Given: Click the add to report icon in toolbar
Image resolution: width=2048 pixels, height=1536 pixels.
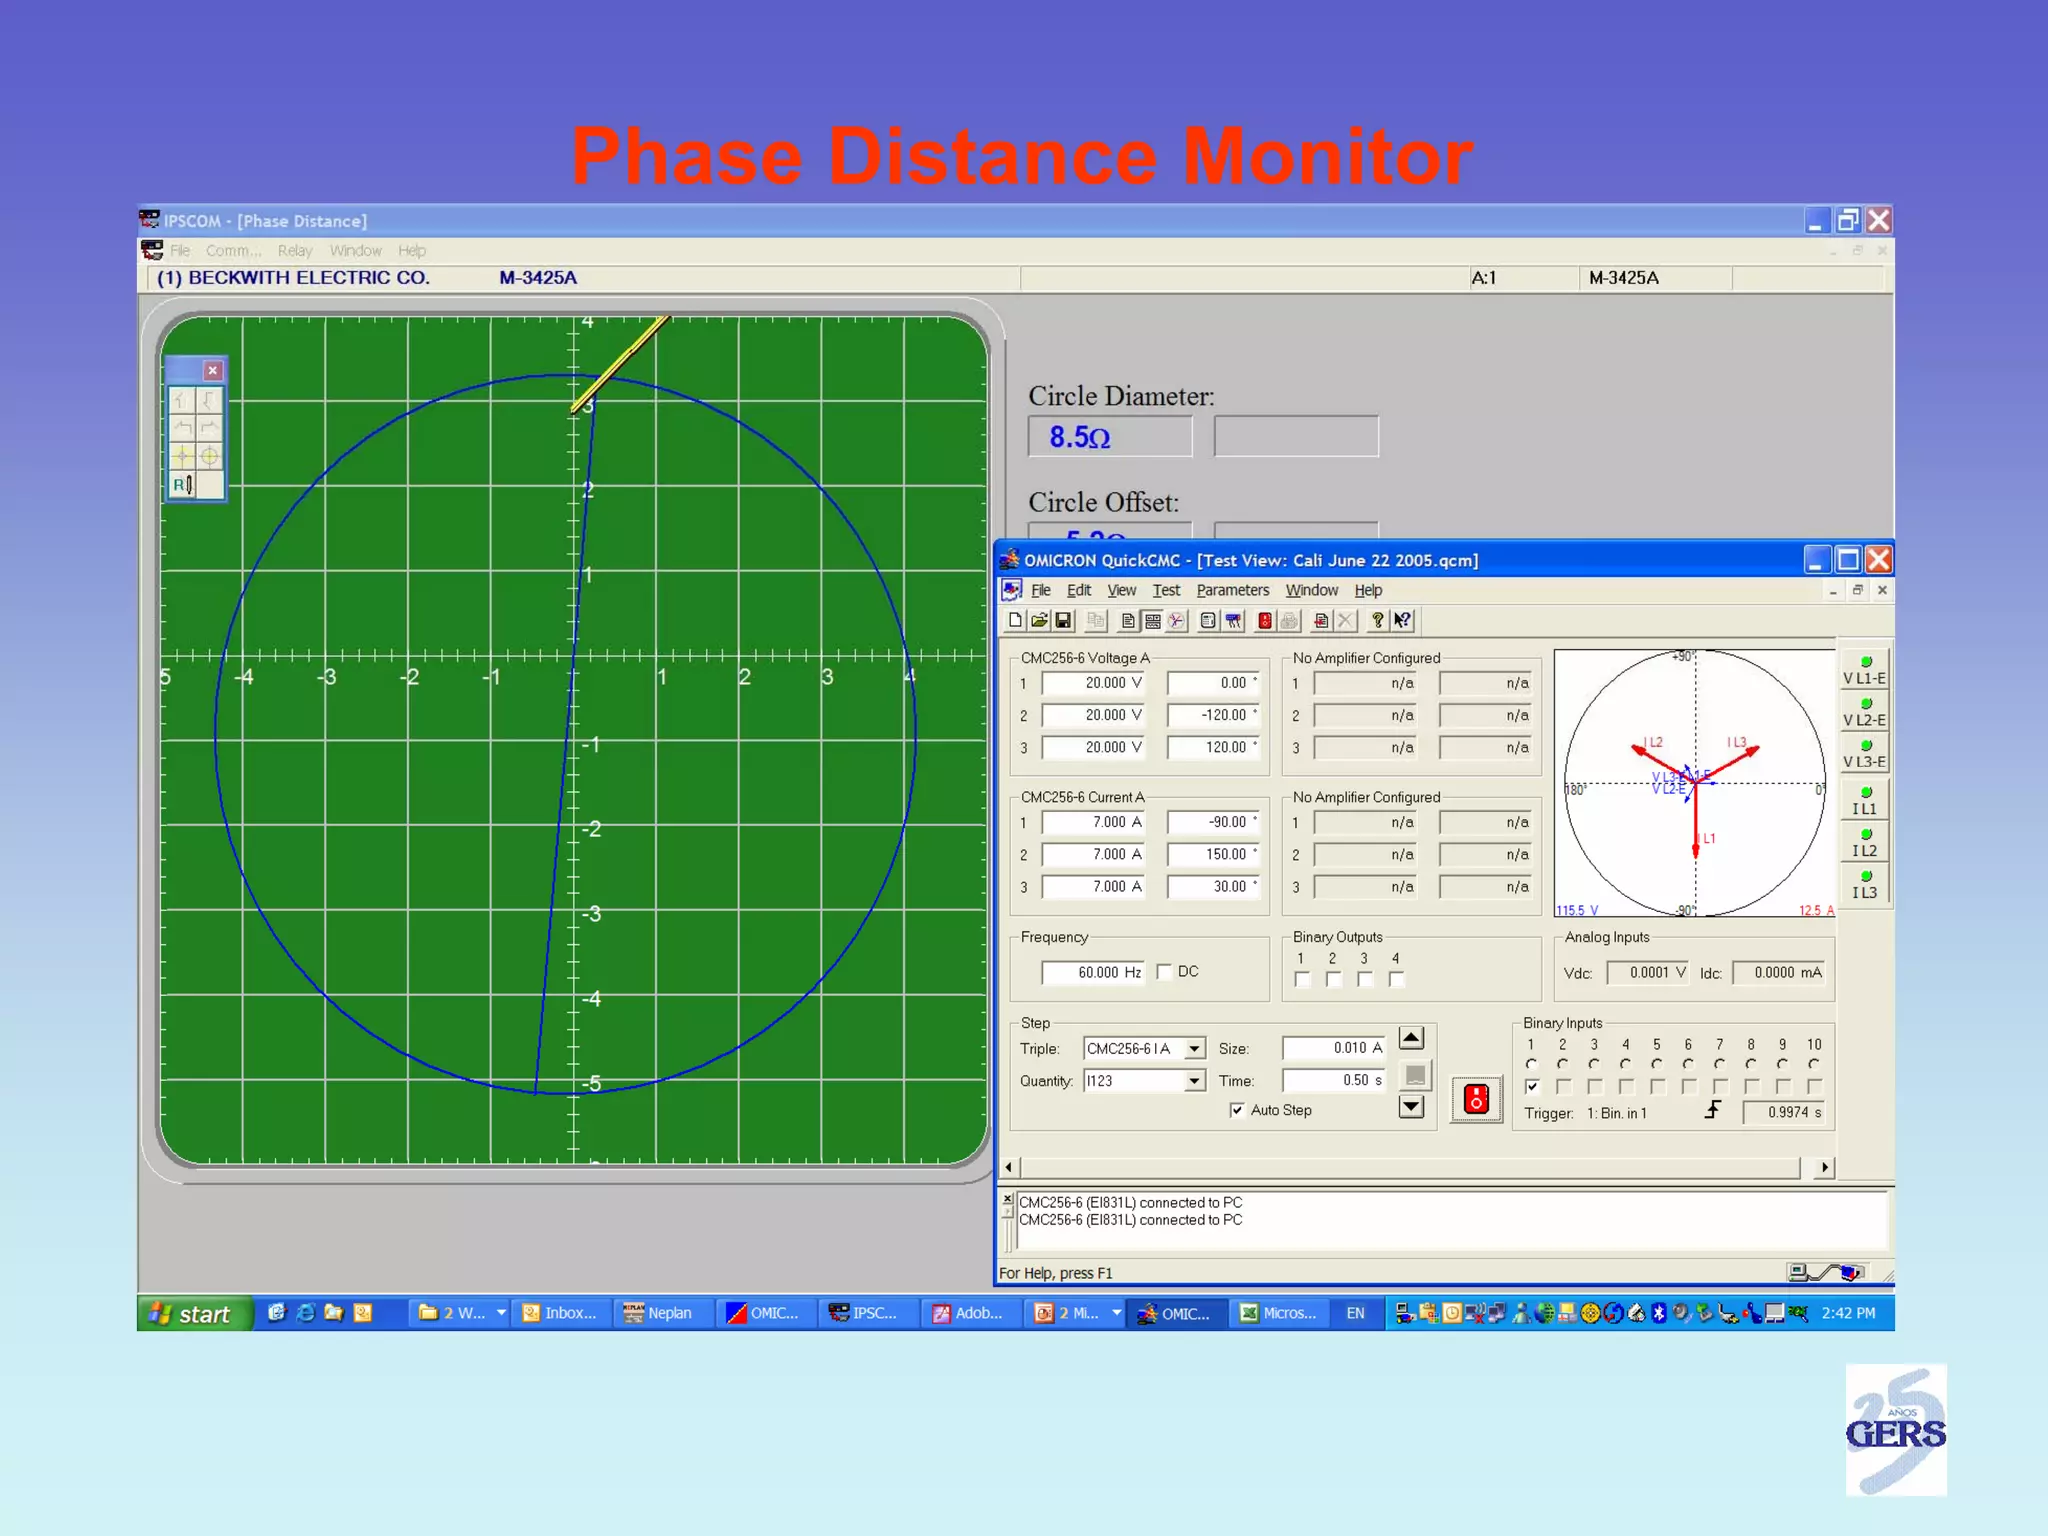Looking at the screenshot, I should click(x=1321, y=620).
